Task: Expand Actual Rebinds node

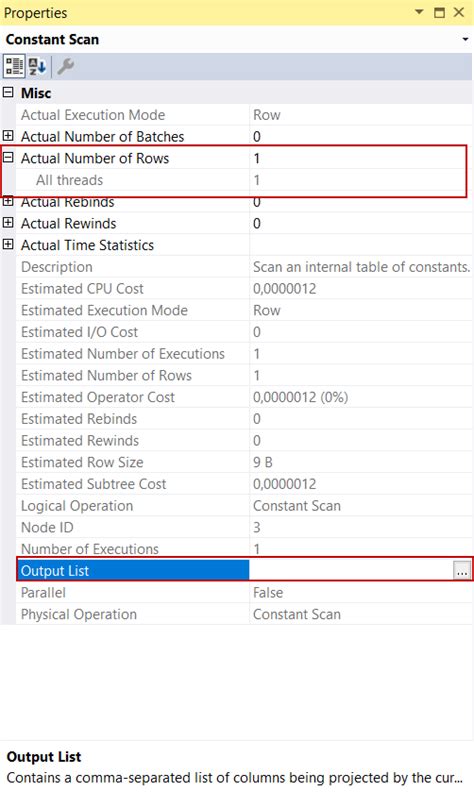Action: point(8,202)
